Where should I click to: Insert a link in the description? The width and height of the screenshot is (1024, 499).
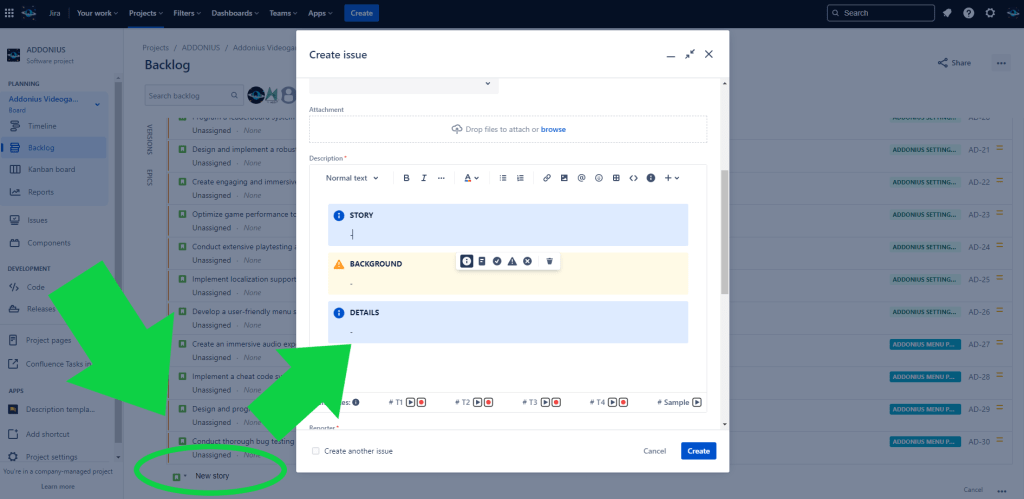547,178
